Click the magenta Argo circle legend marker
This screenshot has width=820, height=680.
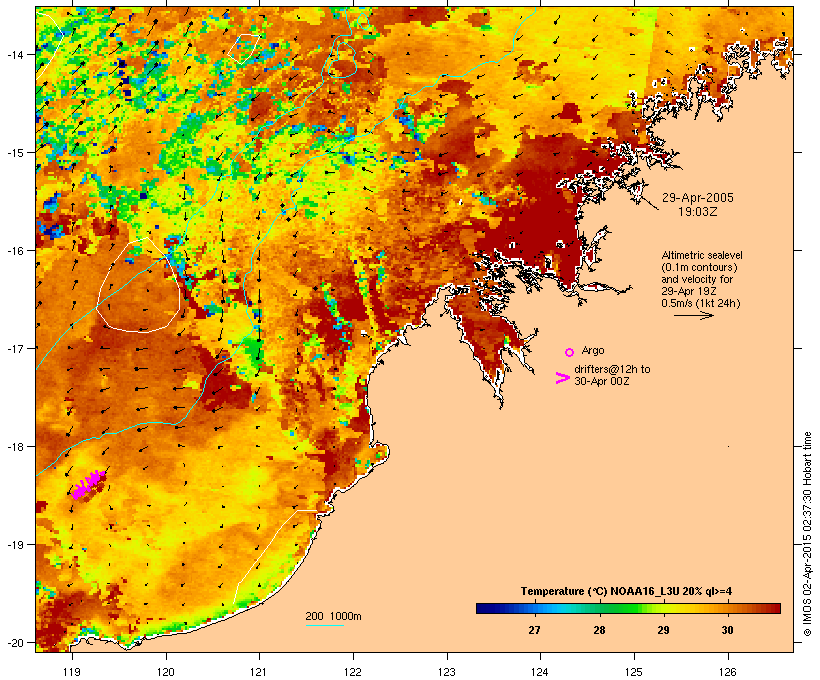coord(570,353)
